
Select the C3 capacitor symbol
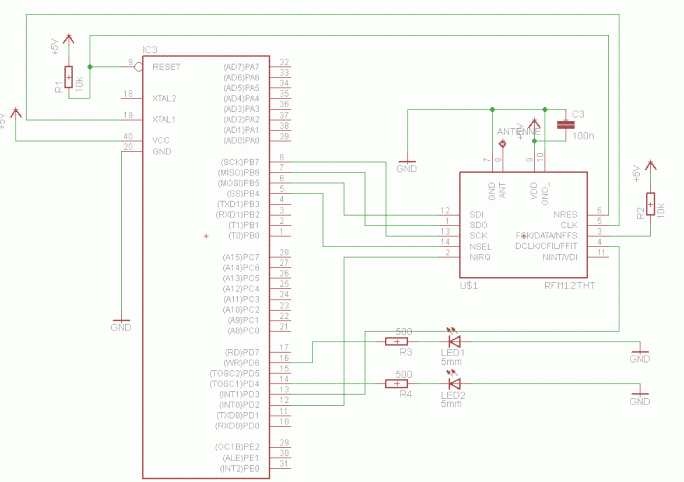[x=566, y=125]
